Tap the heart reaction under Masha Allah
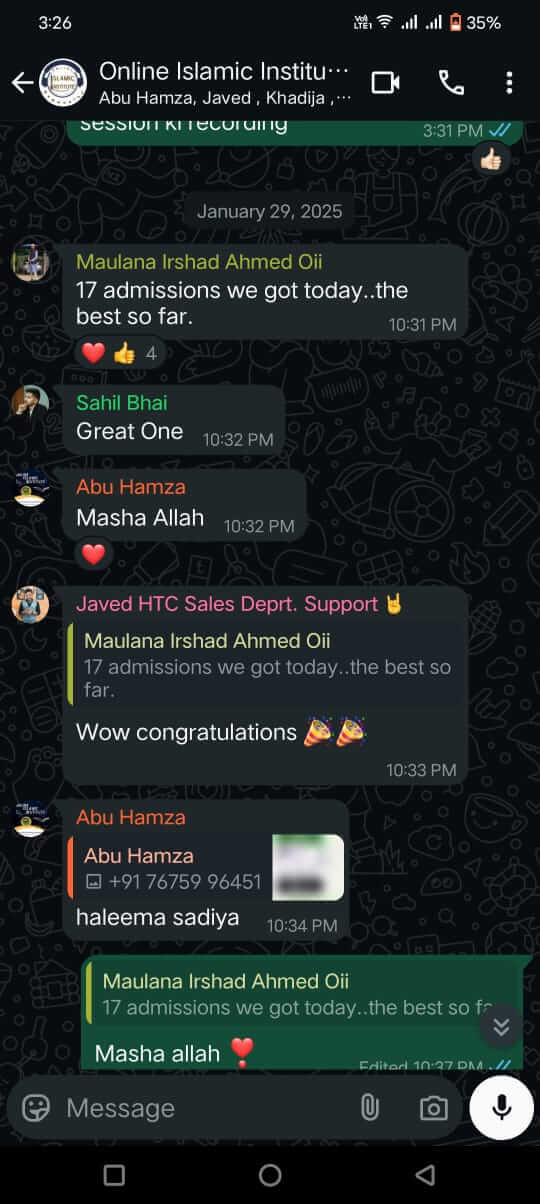Screen dimensions: 540x1204 click(x=93, y=554)
